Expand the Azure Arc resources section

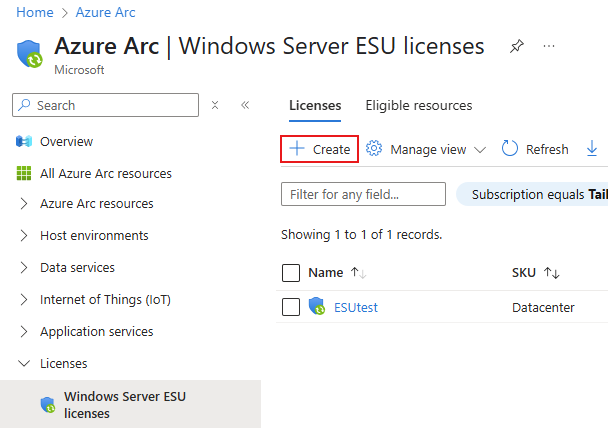coord(24,204)
